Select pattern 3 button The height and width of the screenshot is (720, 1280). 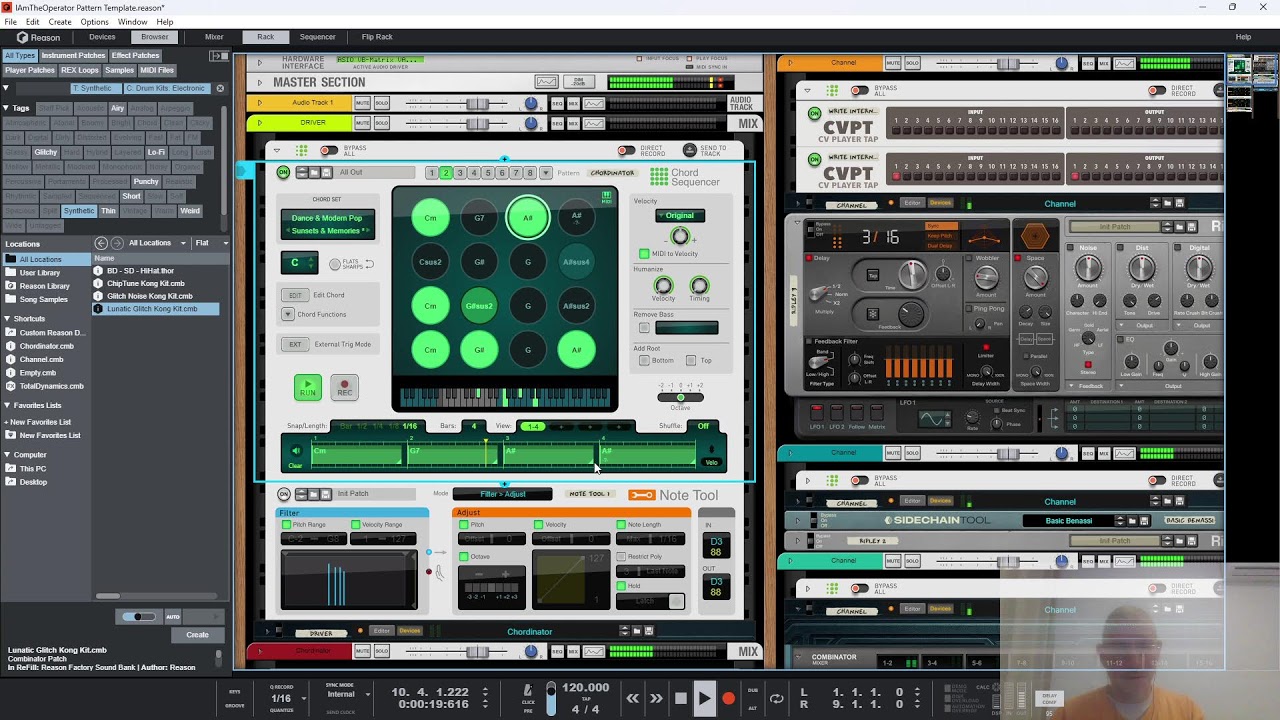pyautogui.click(x=460, y=173)
